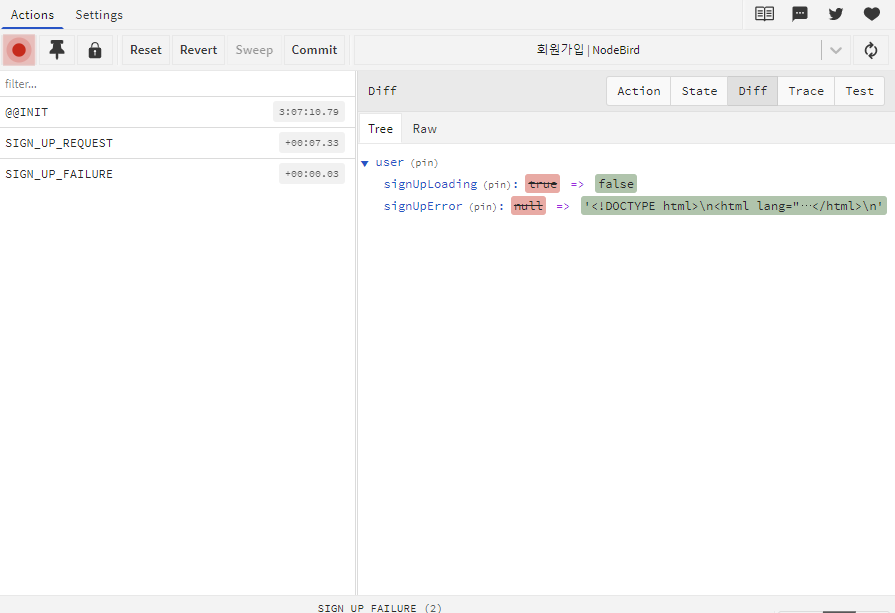Click the heart support icon

872,14
